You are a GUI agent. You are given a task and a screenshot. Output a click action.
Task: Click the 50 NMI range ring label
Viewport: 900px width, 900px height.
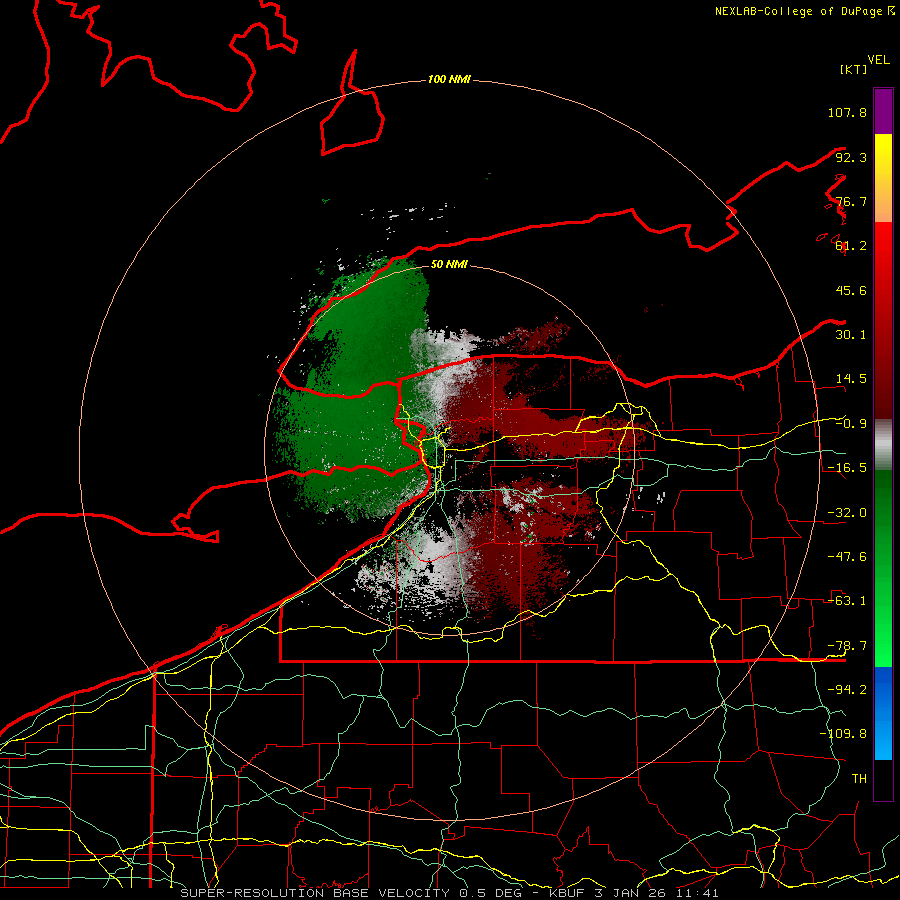pos(449,264)
